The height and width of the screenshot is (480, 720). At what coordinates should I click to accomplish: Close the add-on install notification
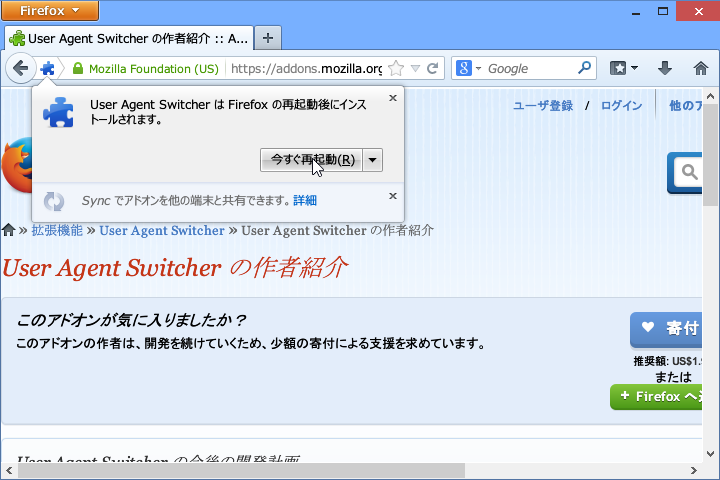coord(393,98)
